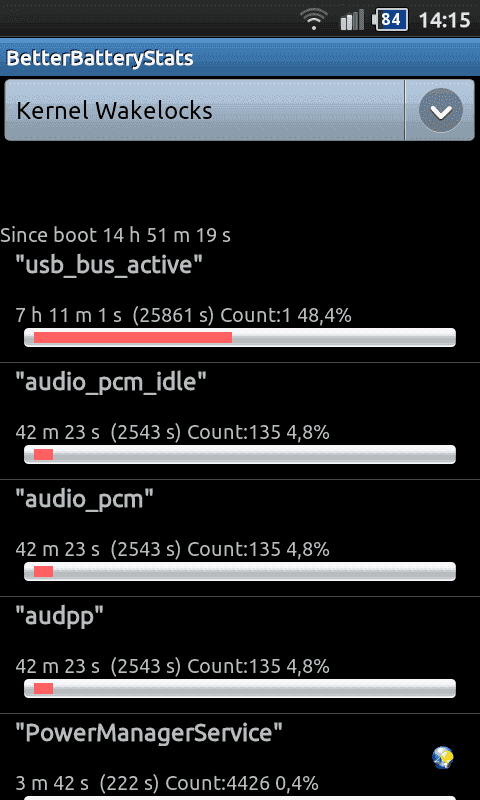Image resolution: width=480 pixels, height=800 pixels.
Task: Tap the Wi-Fi signal icon in status bar
Action: 313,20
